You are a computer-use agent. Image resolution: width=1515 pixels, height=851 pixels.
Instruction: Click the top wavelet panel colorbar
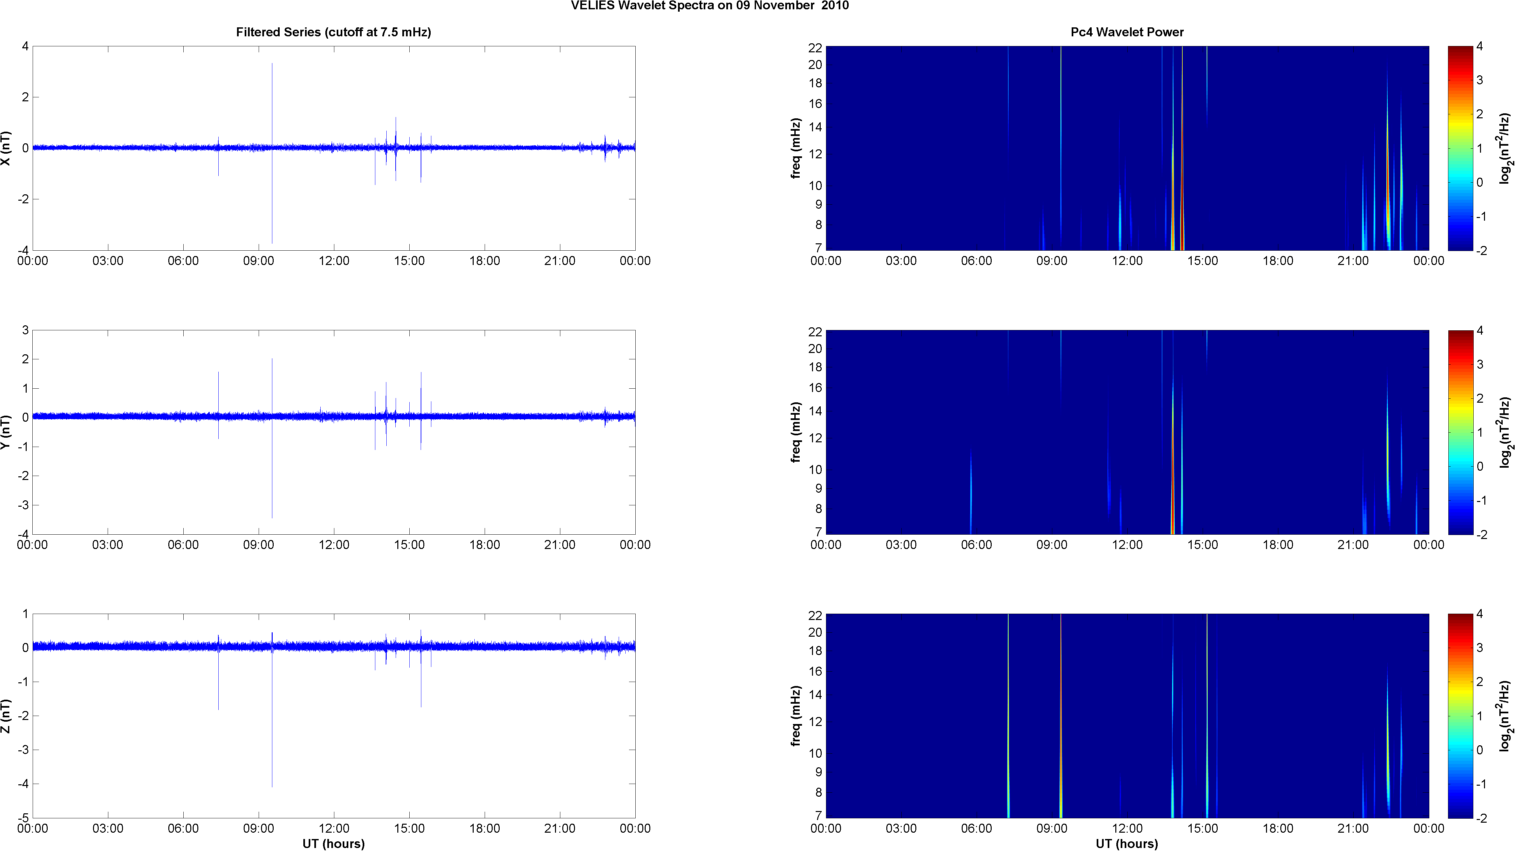(x=1460, y=148)
